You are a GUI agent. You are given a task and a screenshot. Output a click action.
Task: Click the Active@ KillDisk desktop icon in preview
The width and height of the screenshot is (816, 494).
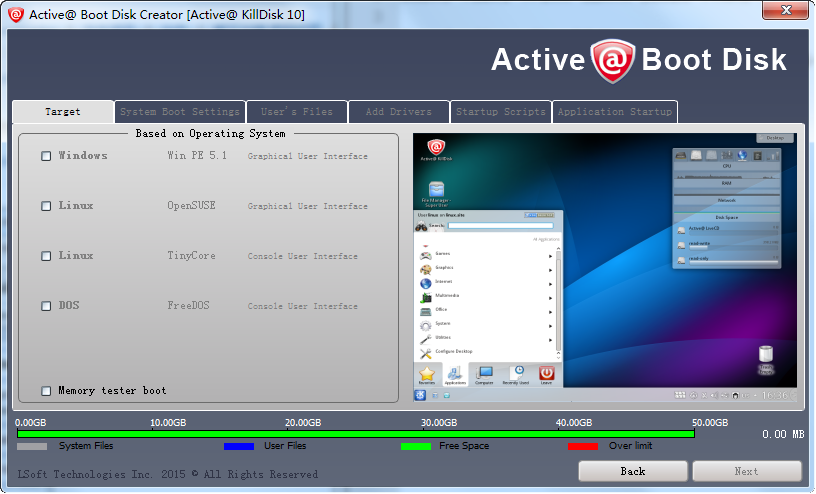(436, 148)
